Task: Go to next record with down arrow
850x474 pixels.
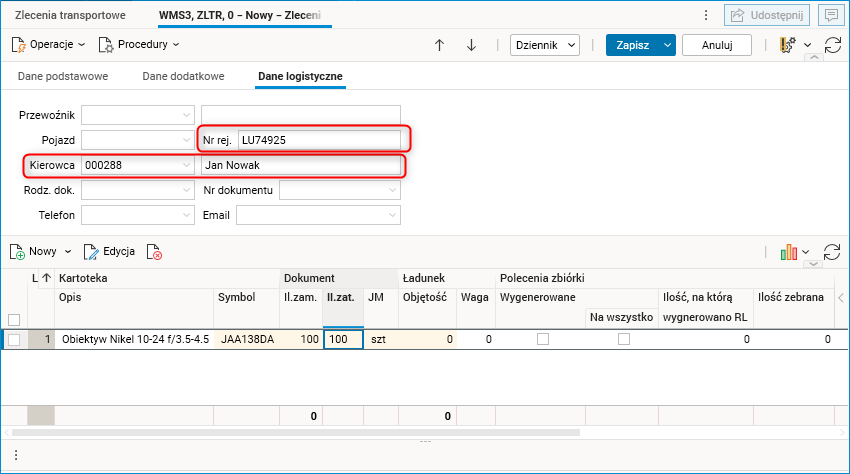Action: click(472, 45)
